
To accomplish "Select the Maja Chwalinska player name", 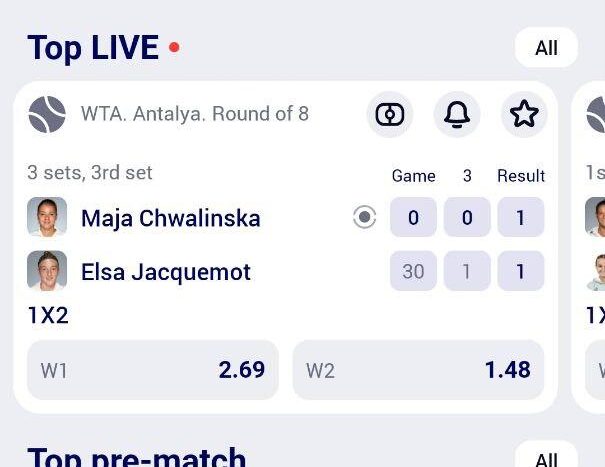I will [171, 218].
